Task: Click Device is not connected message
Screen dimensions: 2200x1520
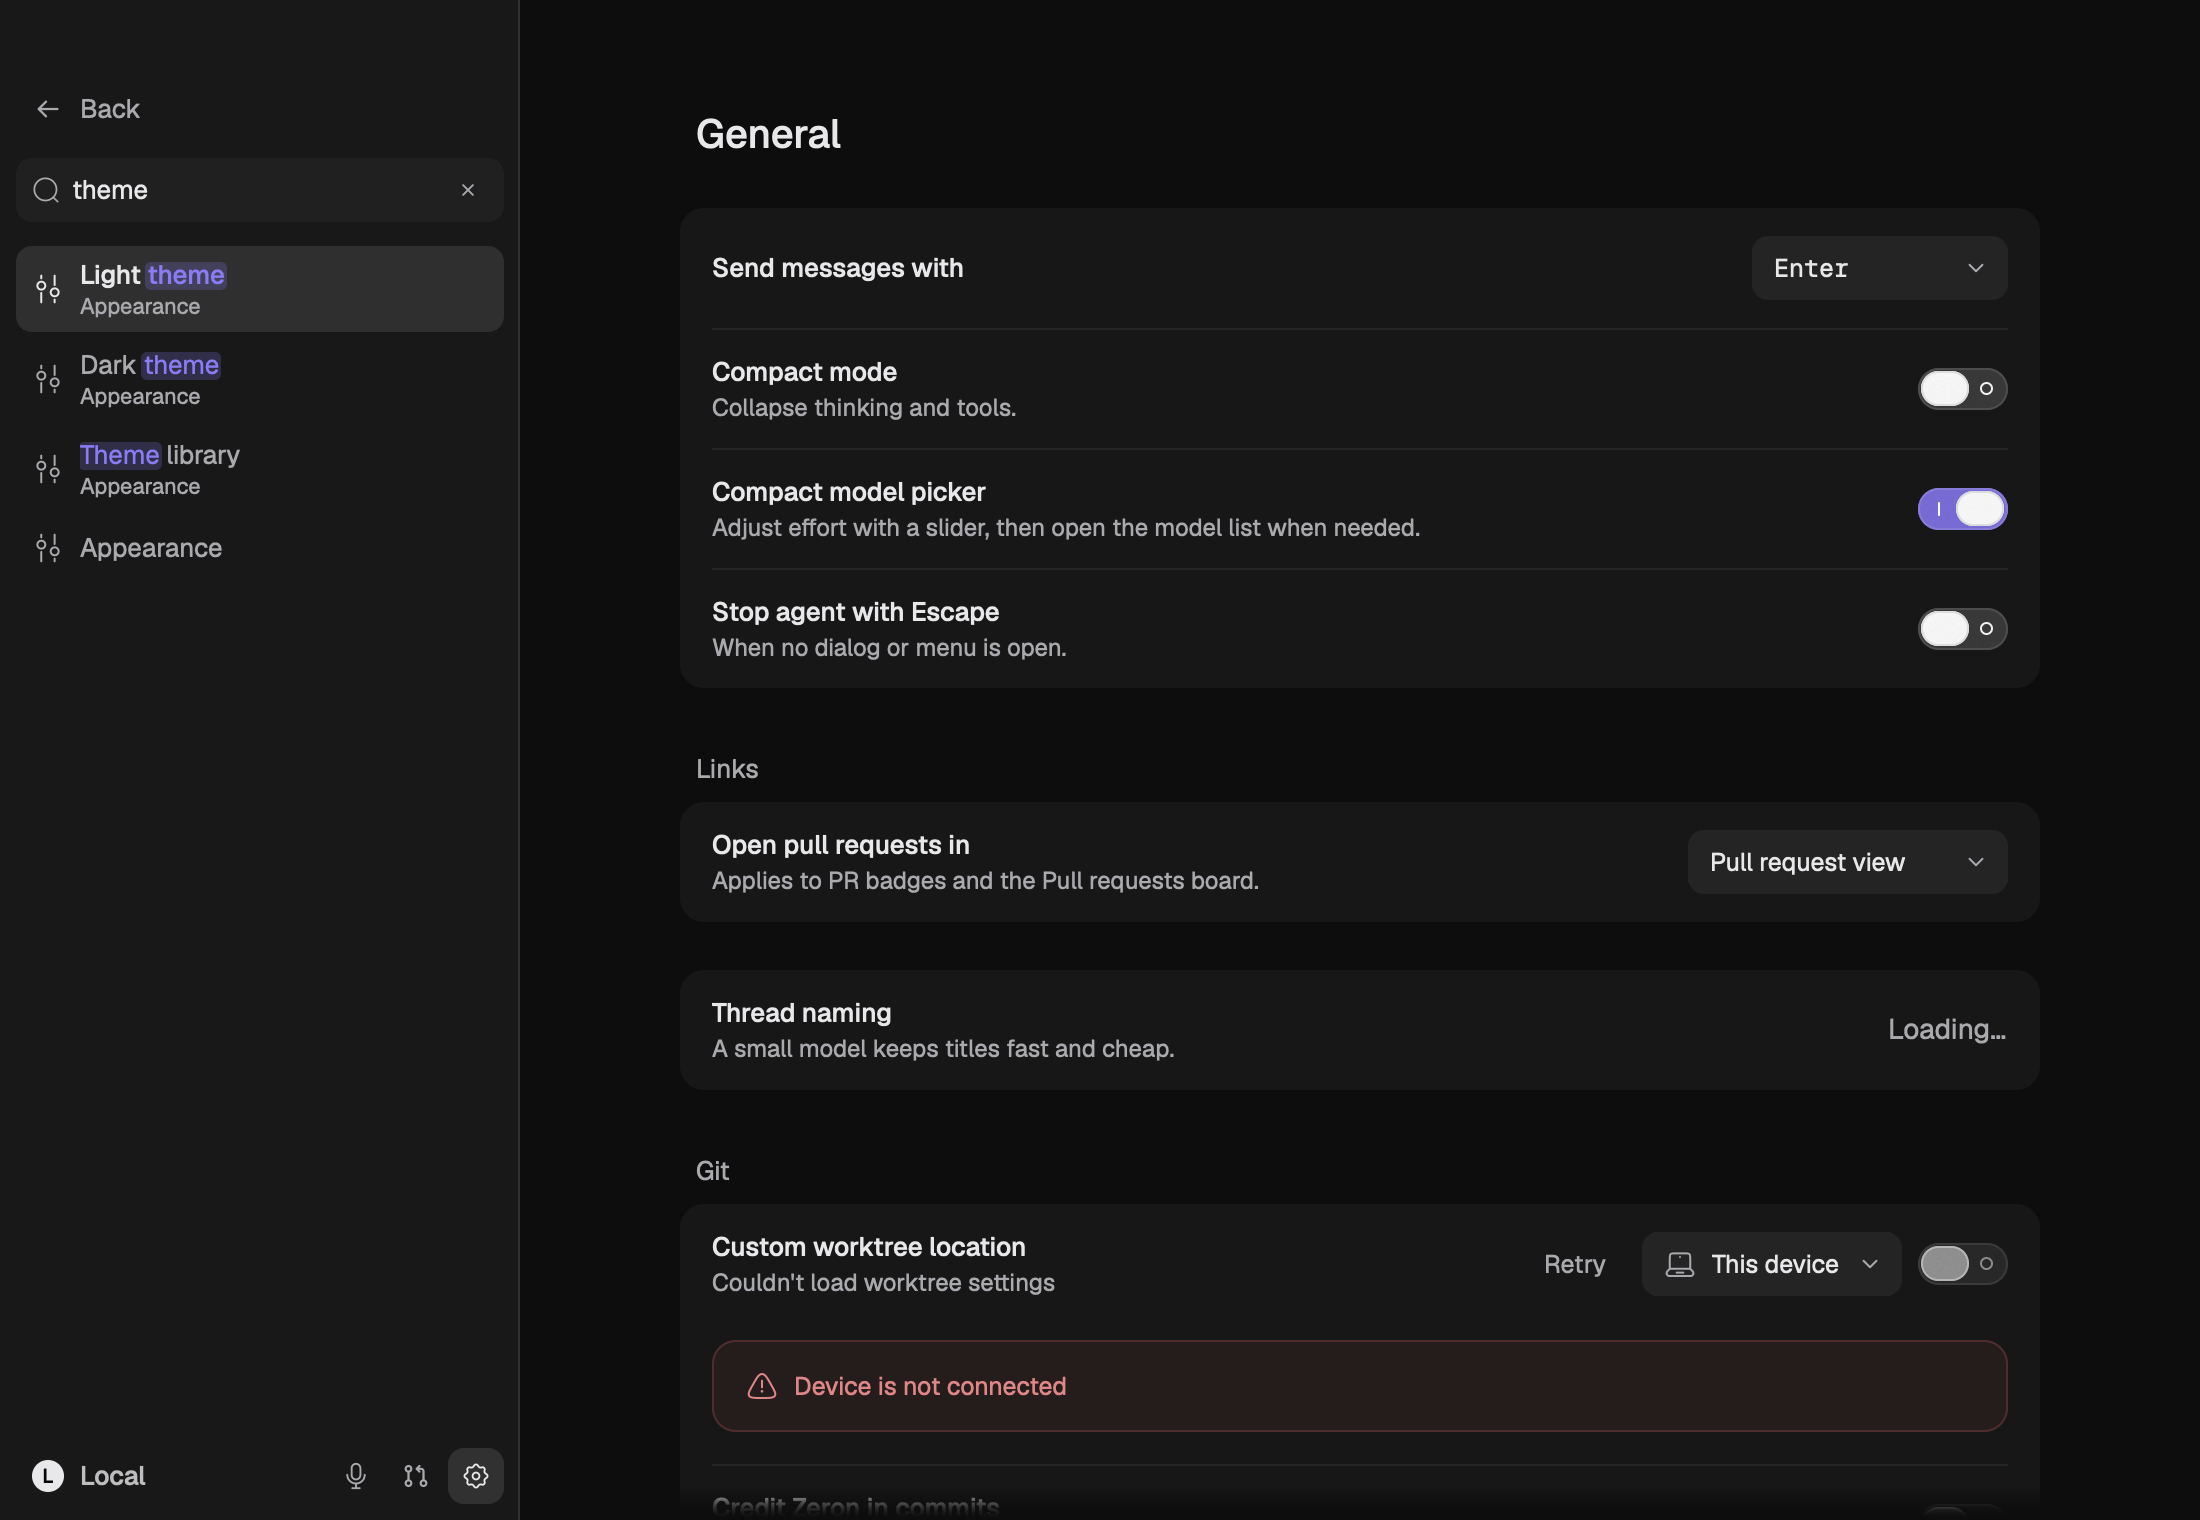Action: click(930, 1386)
